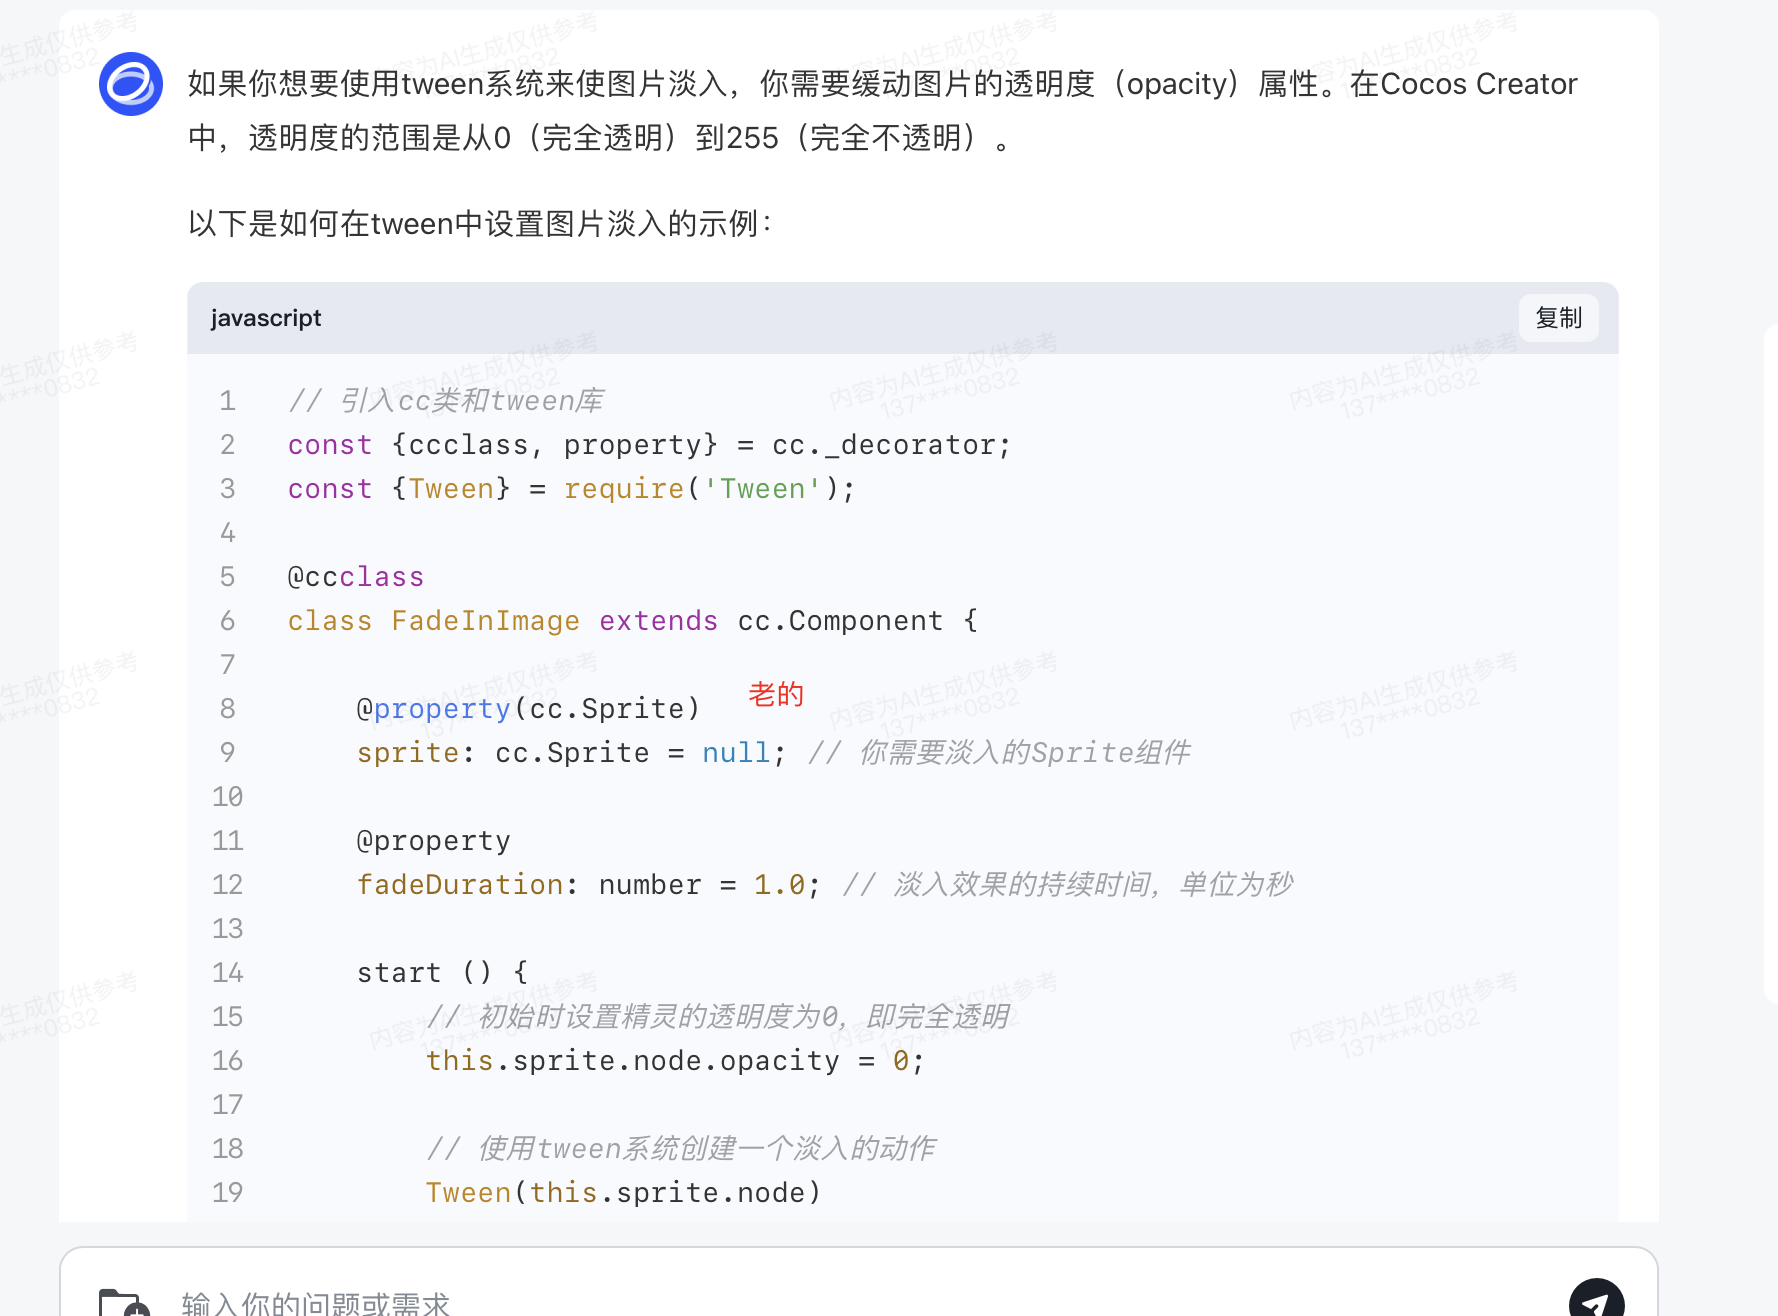1778x1316 pixels.
Task: Click line number 1 in code gutter
Action: (228, 401)
